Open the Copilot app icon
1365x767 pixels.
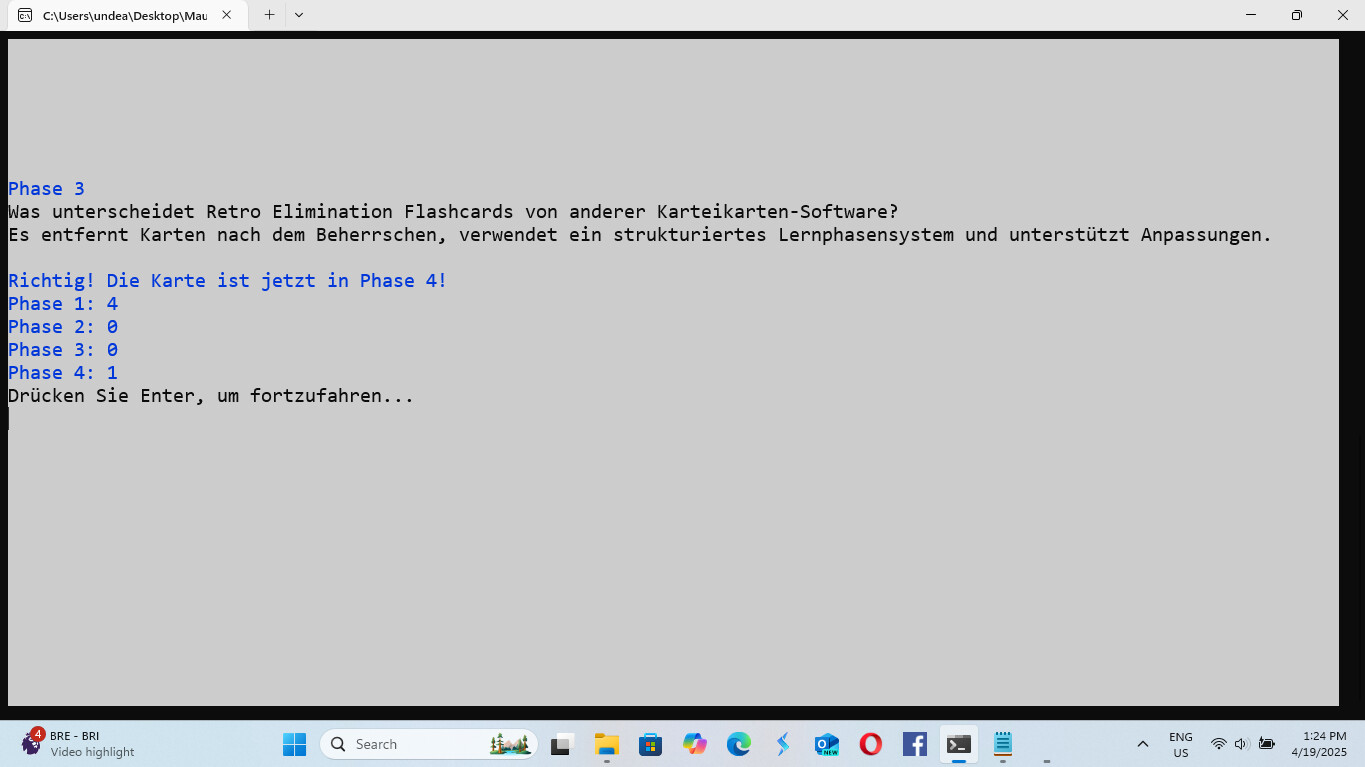695,744
